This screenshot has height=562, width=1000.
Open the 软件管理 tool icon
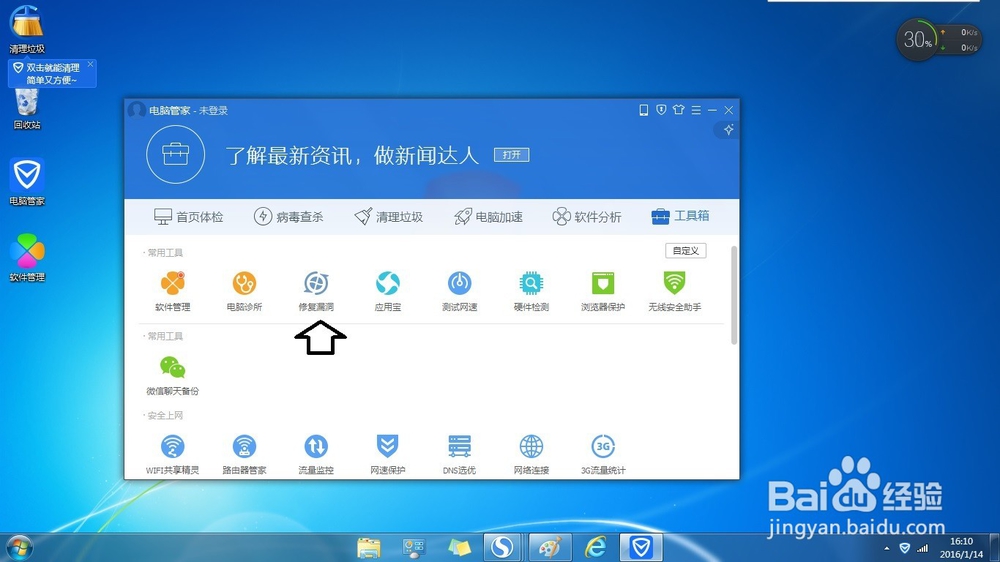[x=172, y=283]
